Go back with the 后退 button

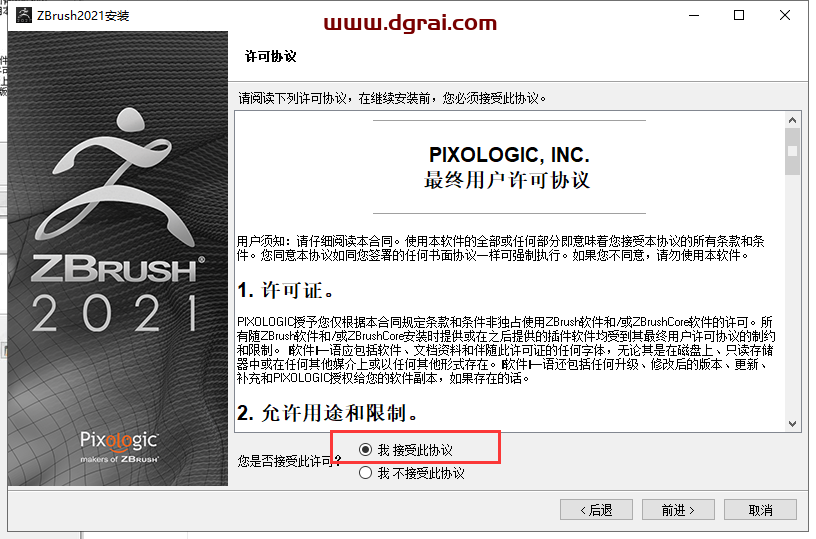click(x=596, y=510)
